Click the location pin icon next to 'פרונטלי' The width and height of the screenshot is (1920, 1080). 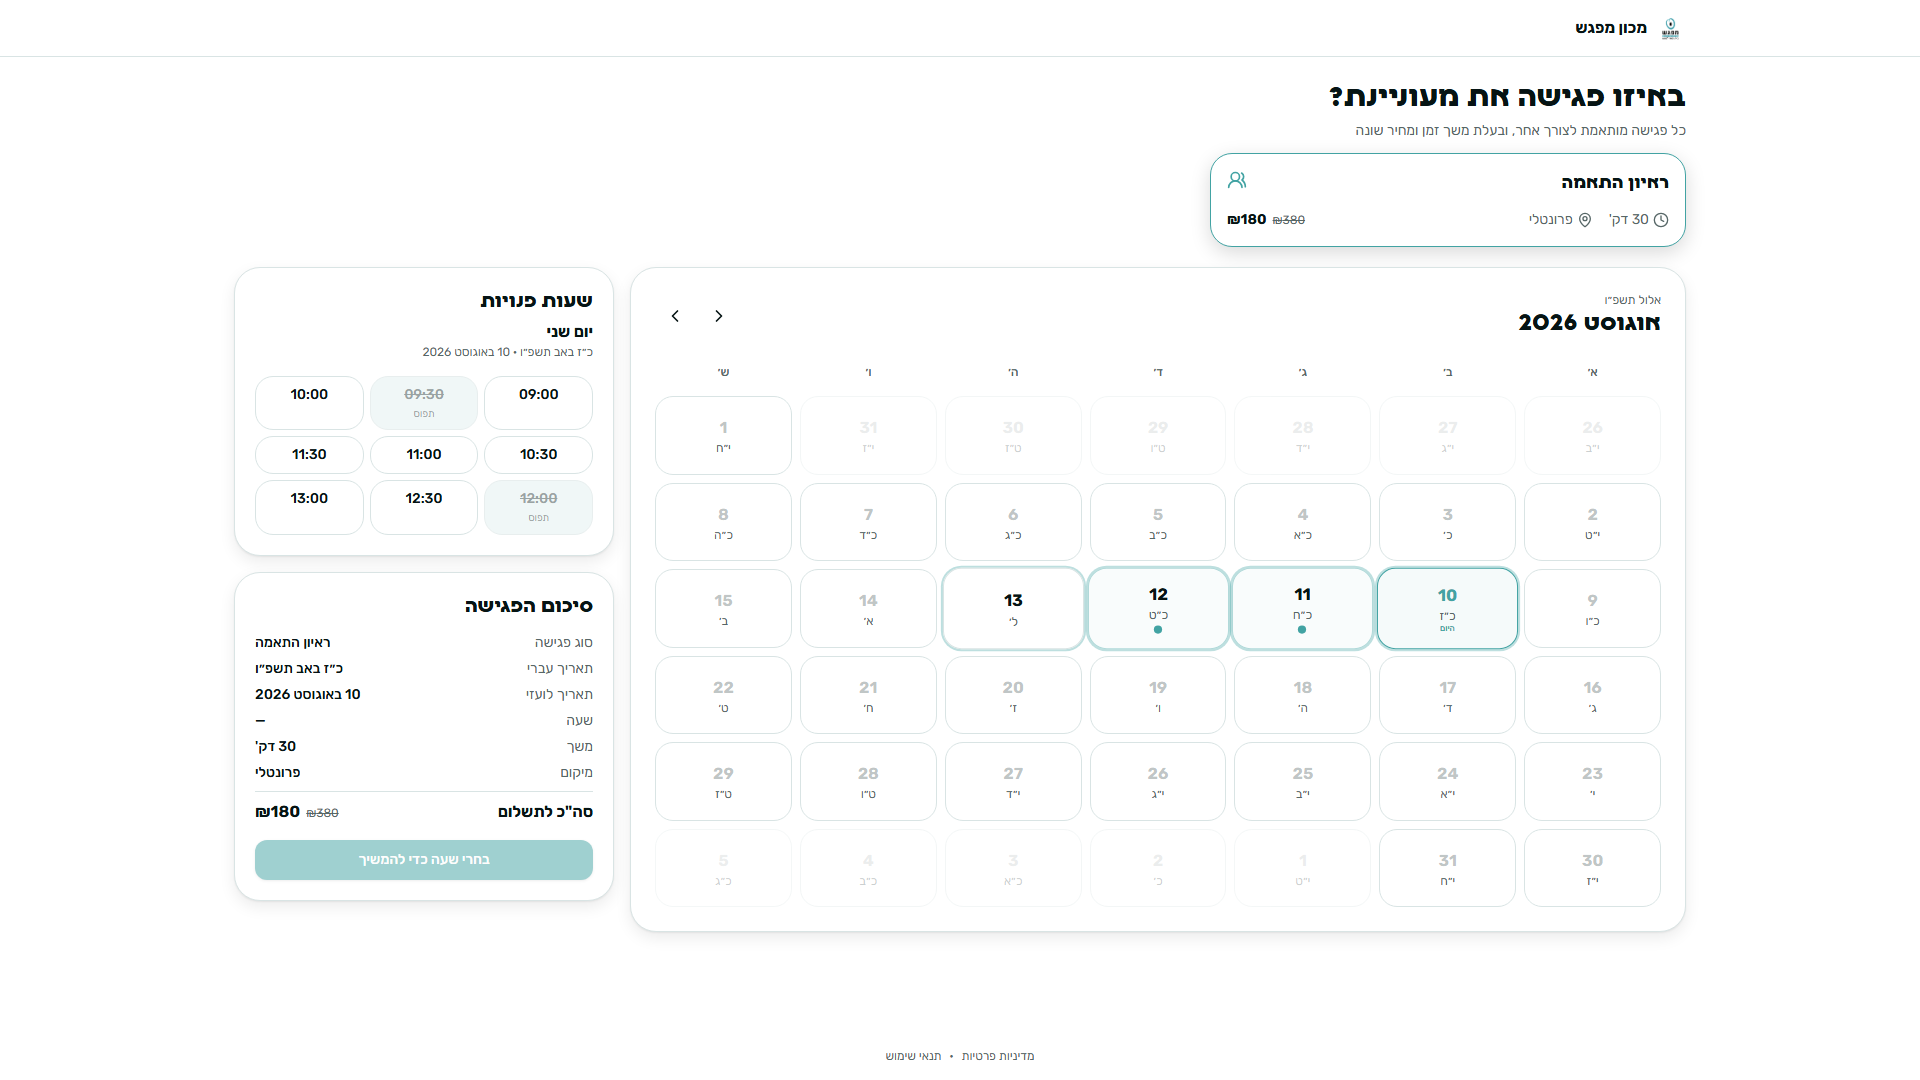pyautogui.click(x=1585, y=220)
